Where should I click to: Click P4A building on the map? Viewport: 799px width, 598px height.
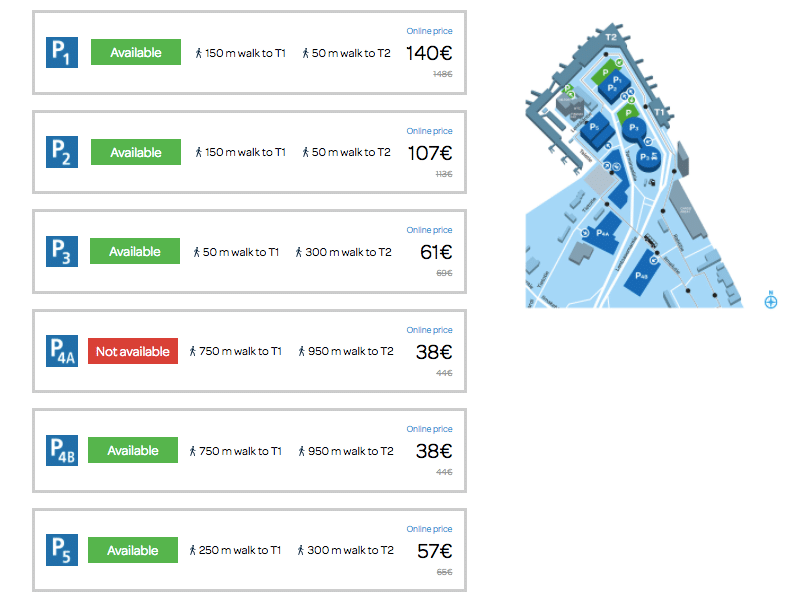(x=604, y=234)
